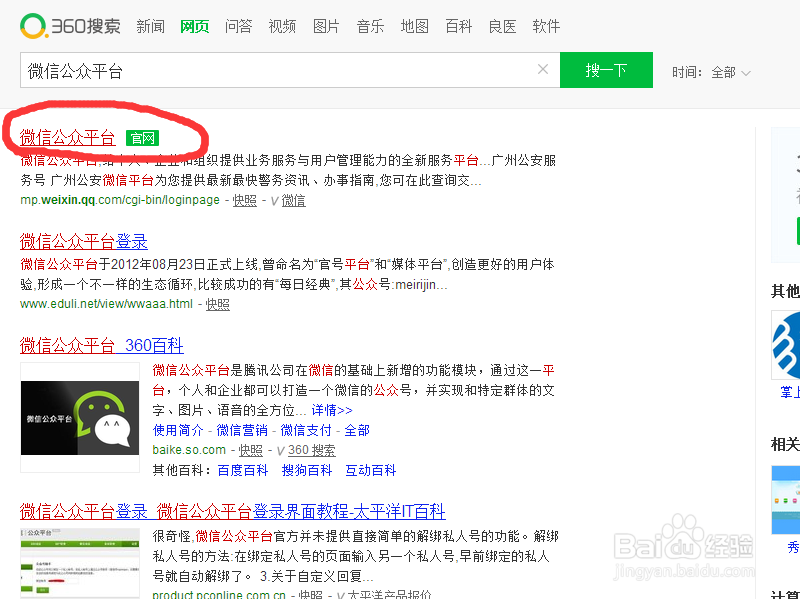Click the blue app icon in the sidebar
Screen dimensions: 800x599
pos(786,345)
